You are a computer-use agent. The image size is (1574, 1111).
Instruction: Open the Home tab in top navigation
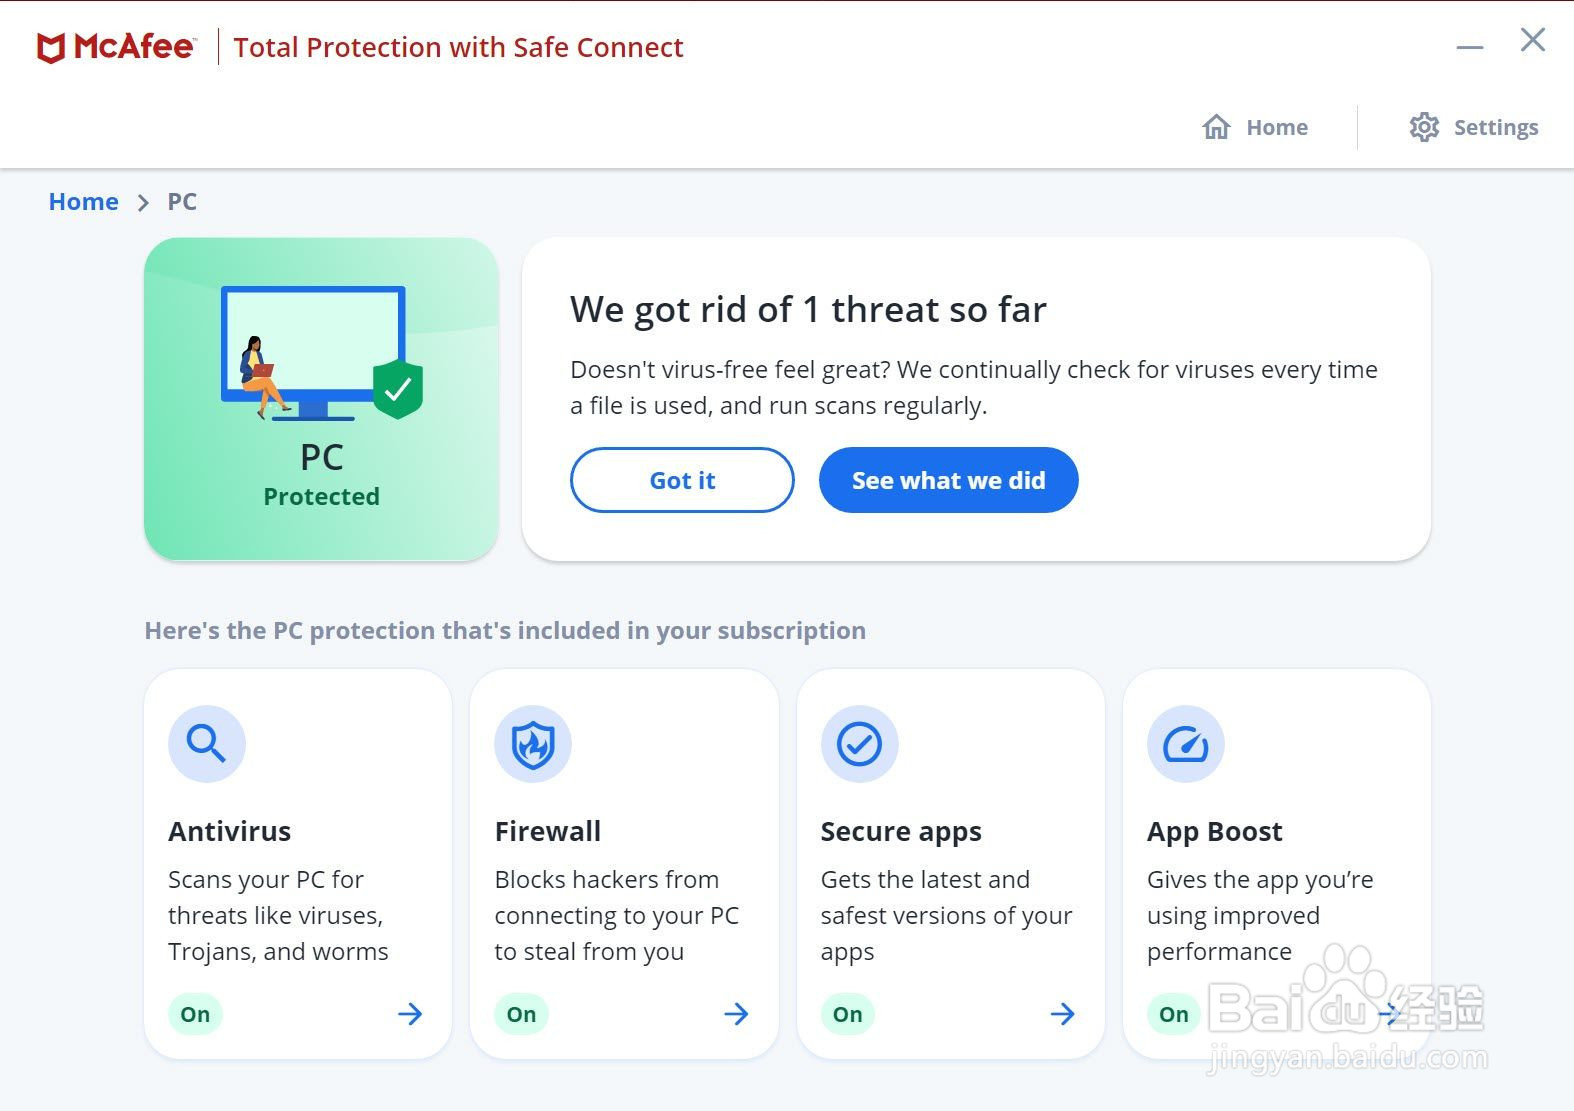pos(1277,127)
